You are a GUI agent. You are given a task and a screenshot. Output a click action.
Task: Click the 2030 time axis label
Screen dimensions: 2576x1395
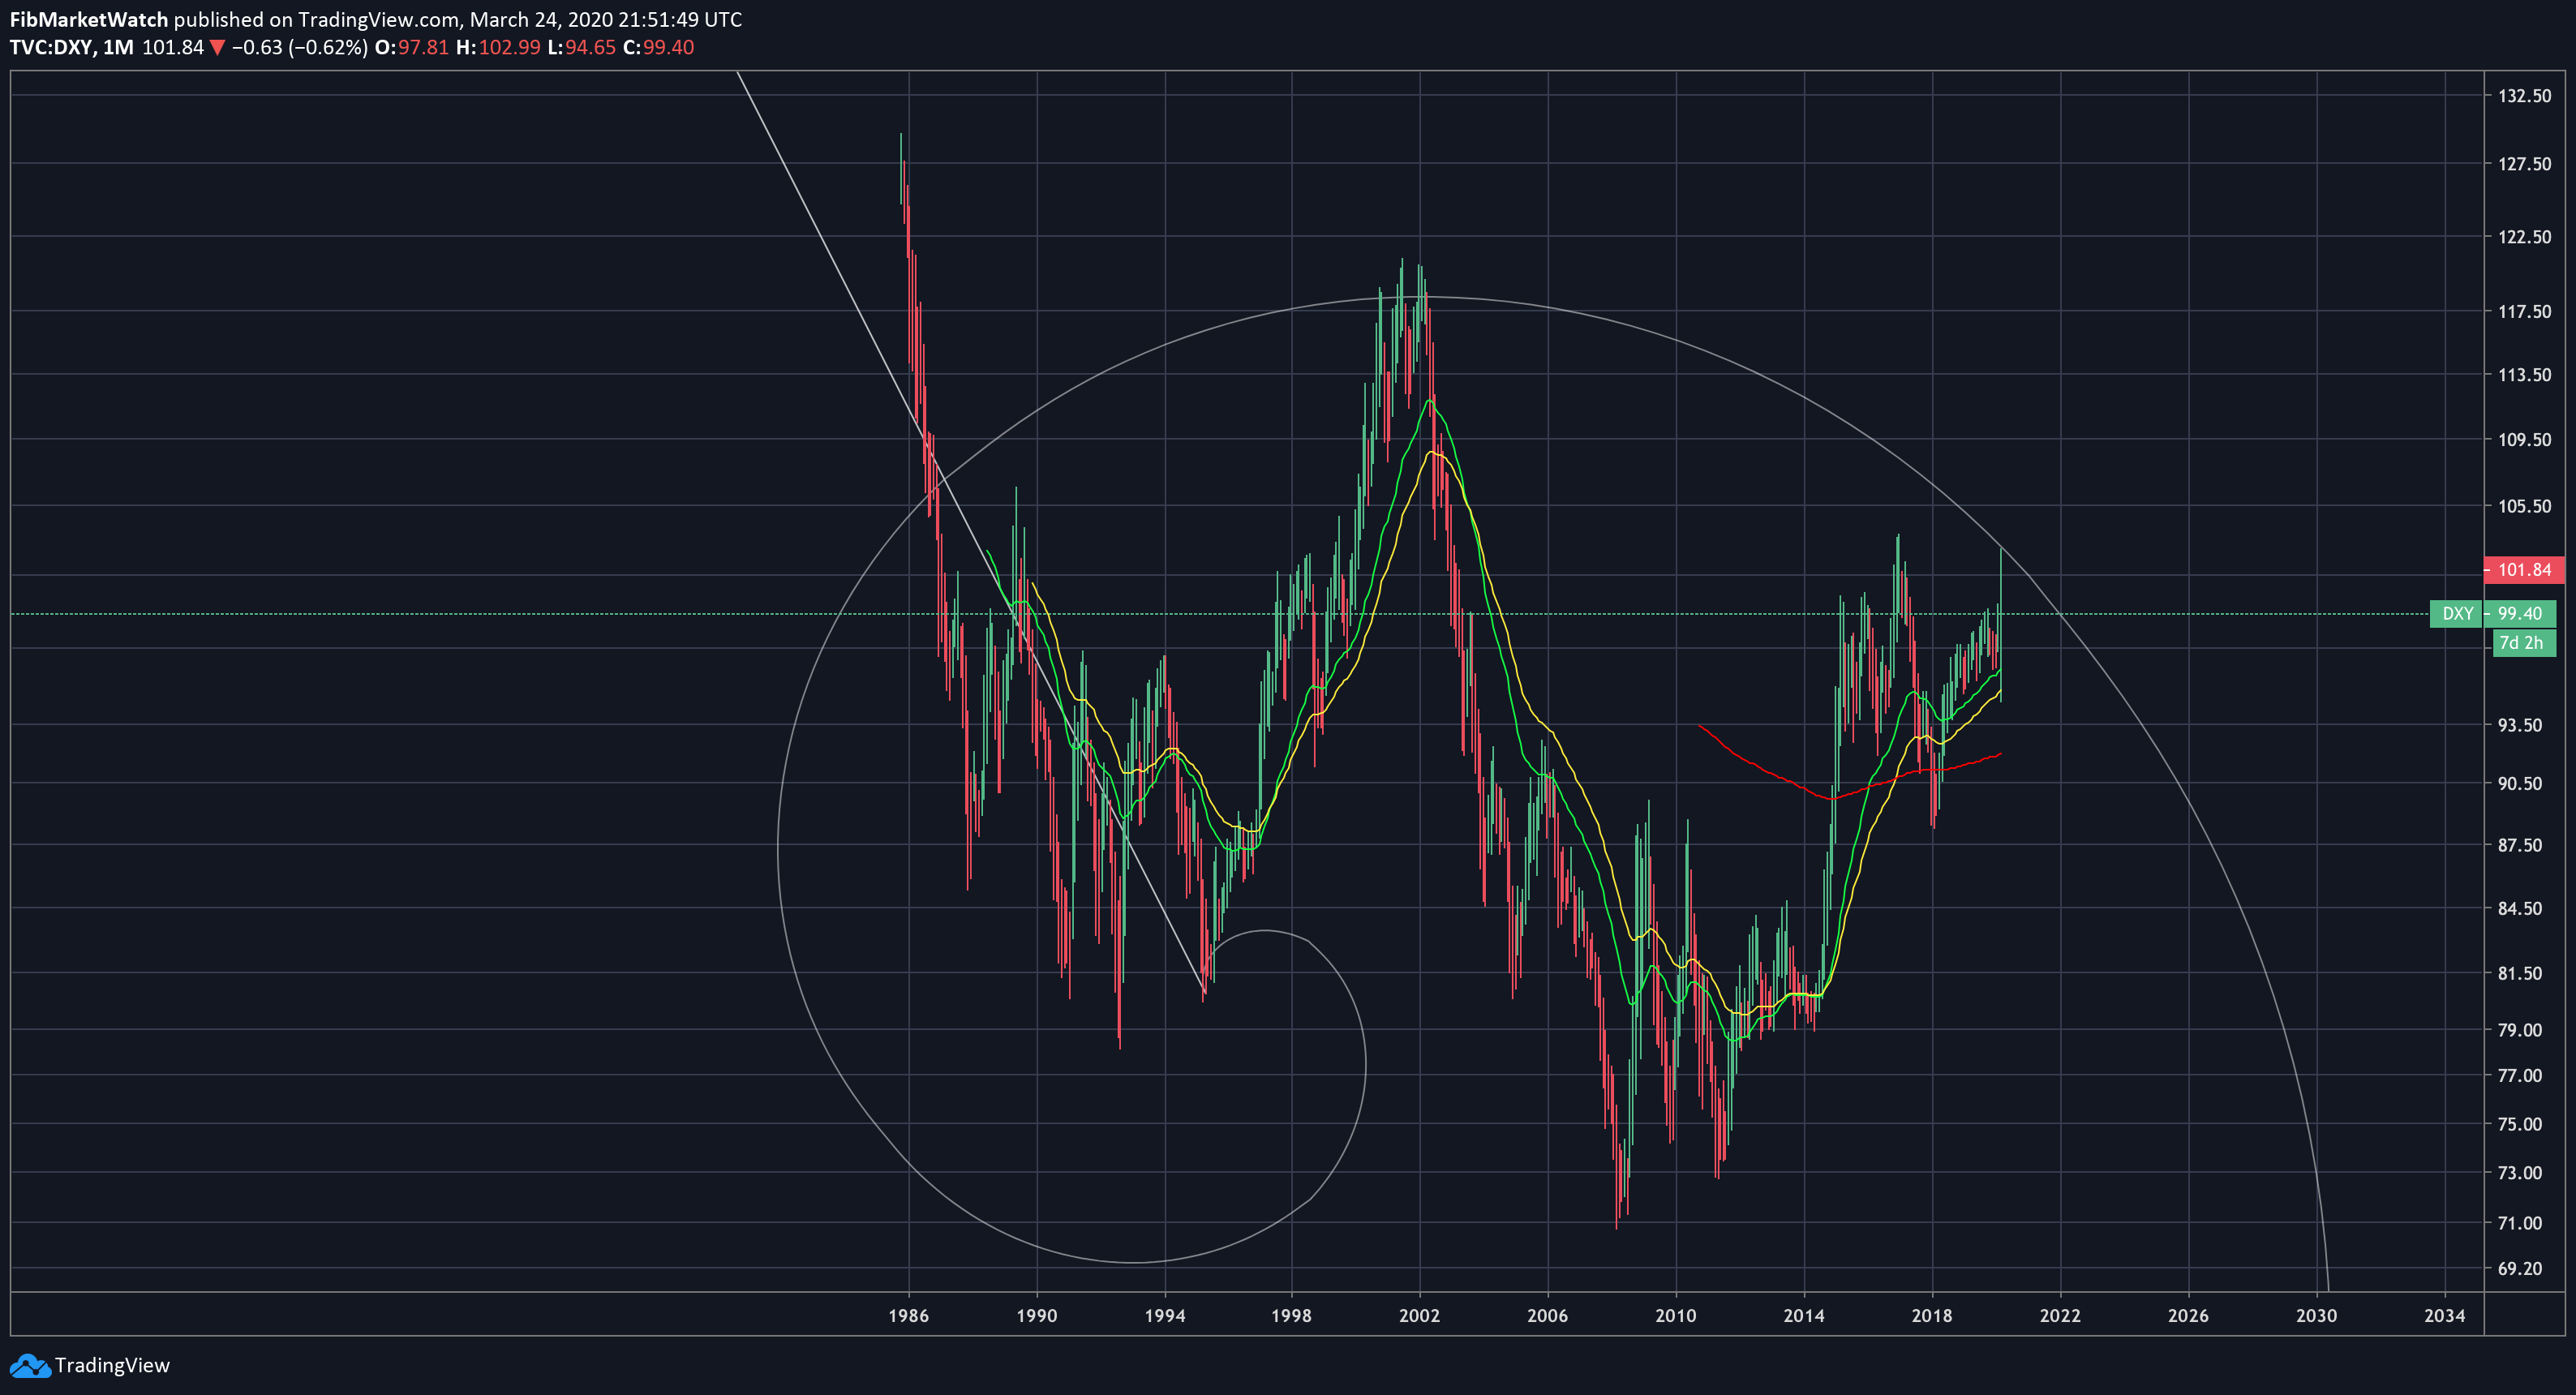pos(2316,1316)
